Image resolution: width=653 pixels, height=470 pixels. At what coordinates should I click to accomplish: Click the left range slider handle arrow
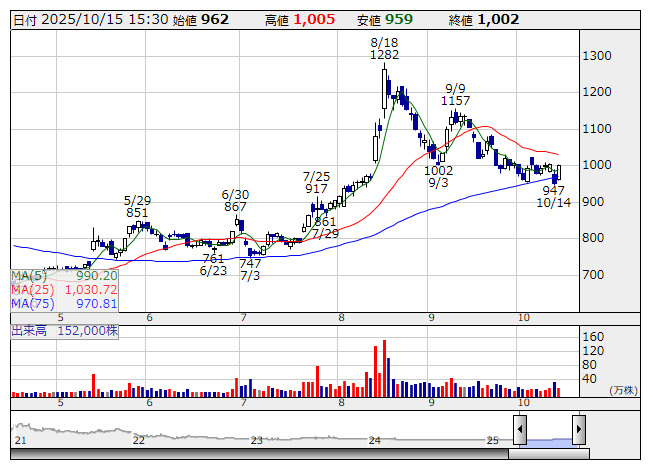click(x=520, y=429)
